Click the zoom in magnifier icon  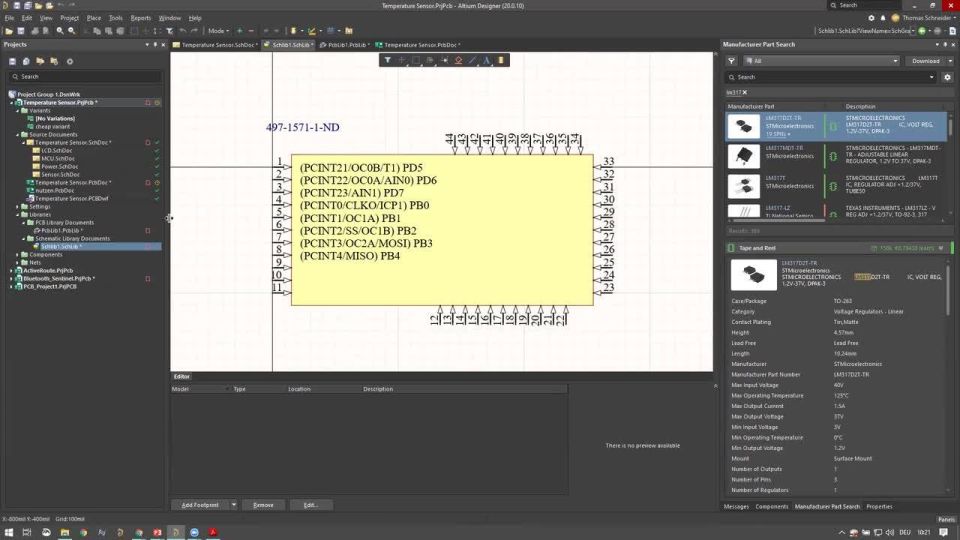pyautogui.click(x=60, y=31)
